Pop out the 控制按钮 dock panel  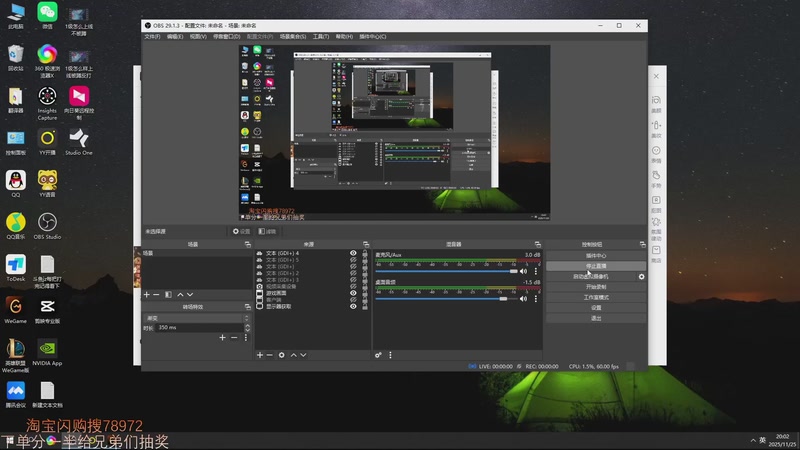click(x=642, y=244)
